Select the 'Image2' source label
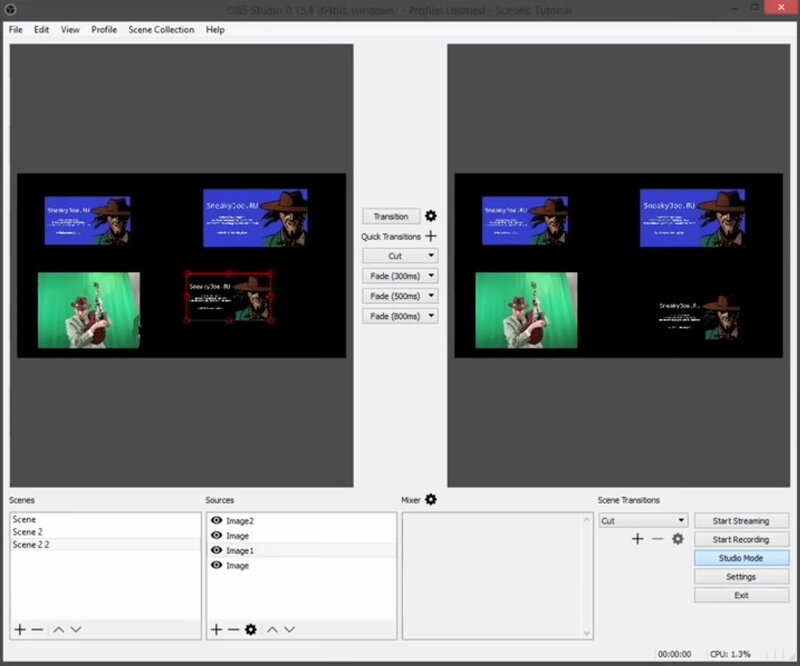Screen dimensions: 800x666 pos(240,521)
